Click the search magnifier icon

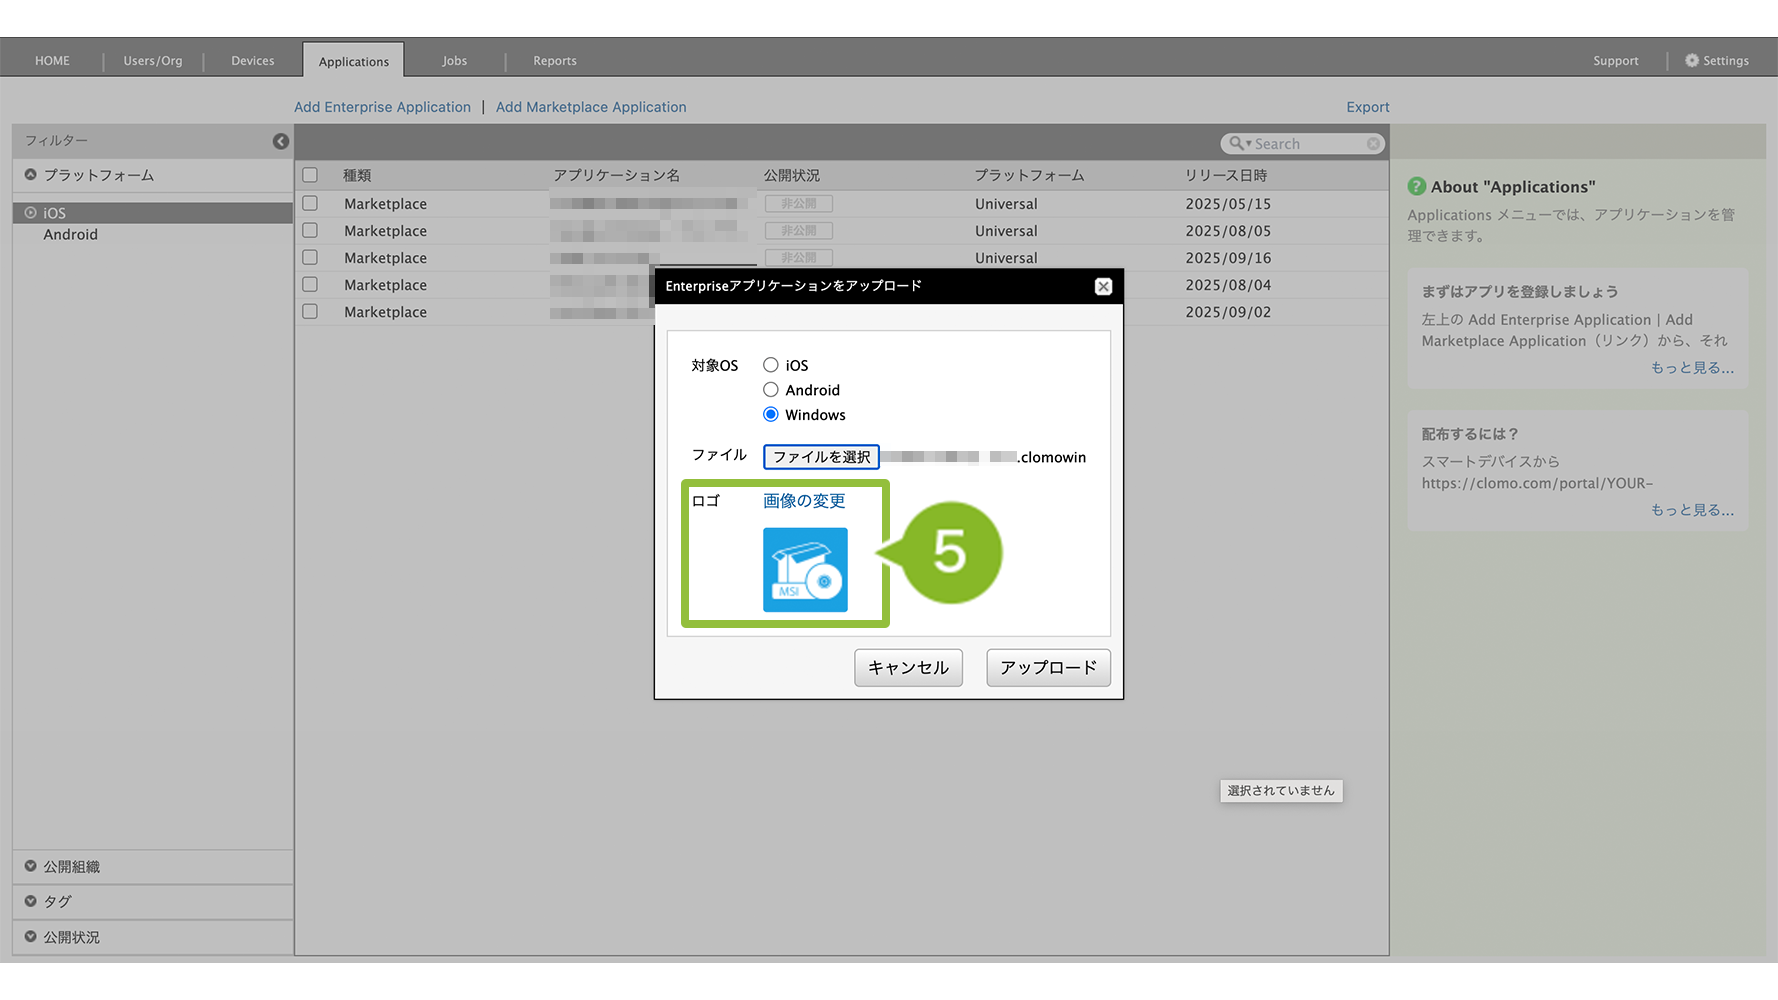1237,144
